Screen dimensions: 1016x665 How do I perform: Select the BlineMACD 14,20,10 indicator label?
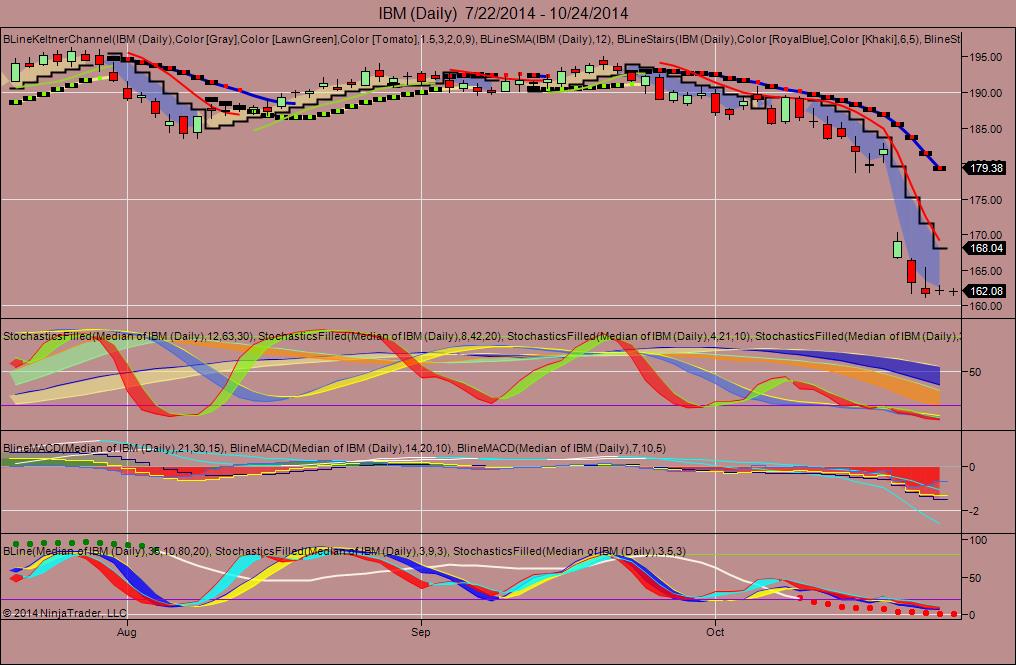click(341, 448)
